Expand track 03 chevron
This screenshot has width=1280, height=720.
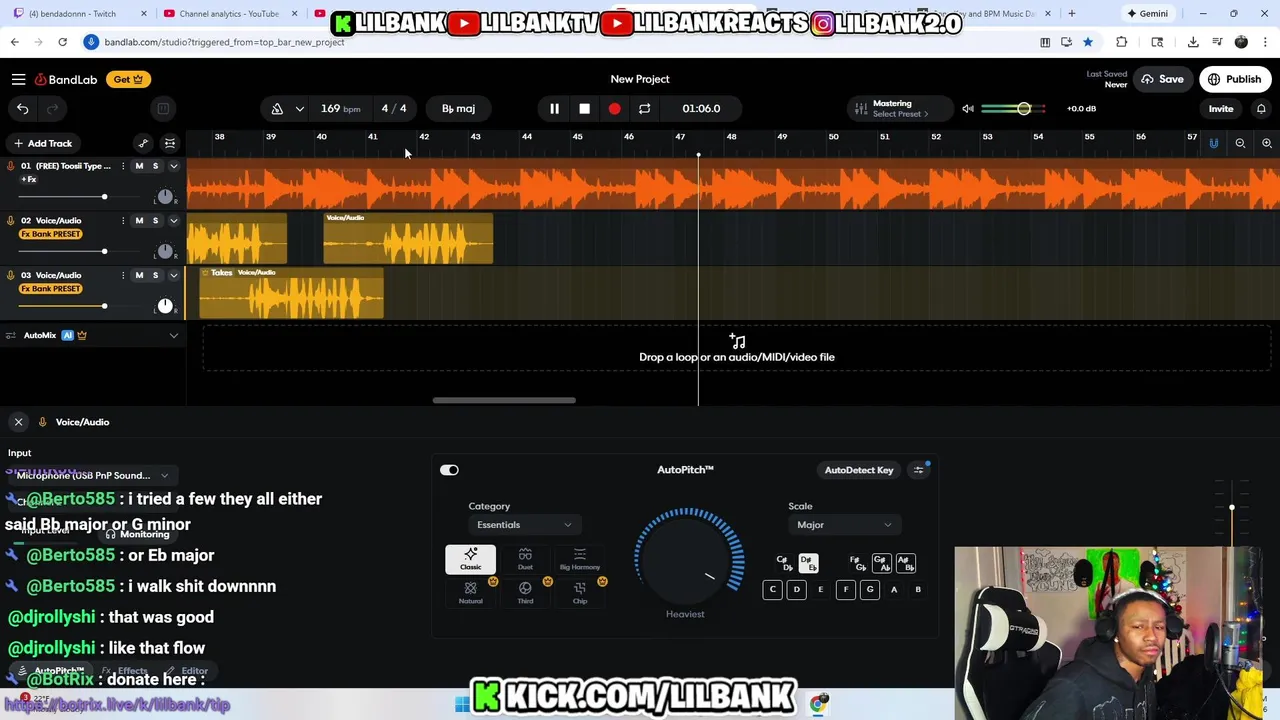click(173, 275)
